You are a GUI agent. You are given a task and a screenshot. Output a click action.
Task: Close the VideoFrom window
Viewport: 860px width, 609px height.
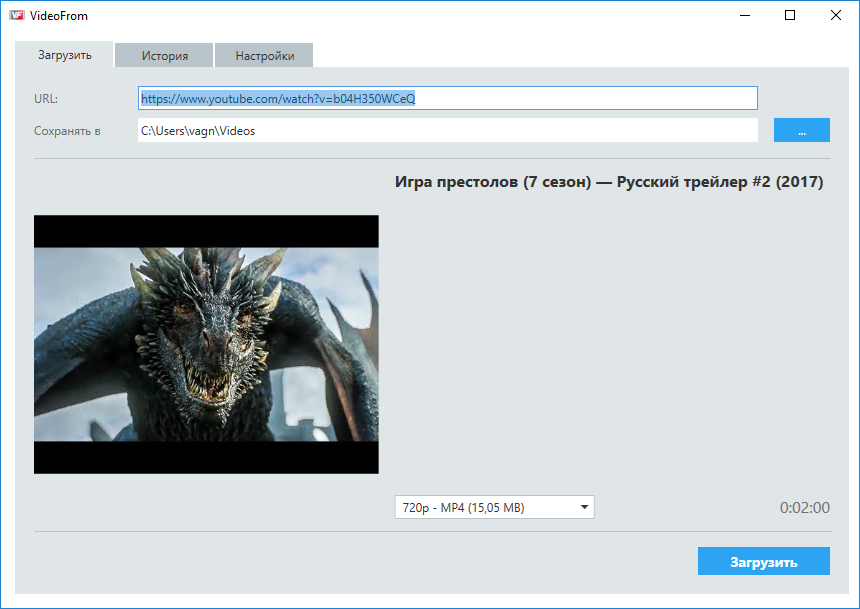click(x=835, y=16)
